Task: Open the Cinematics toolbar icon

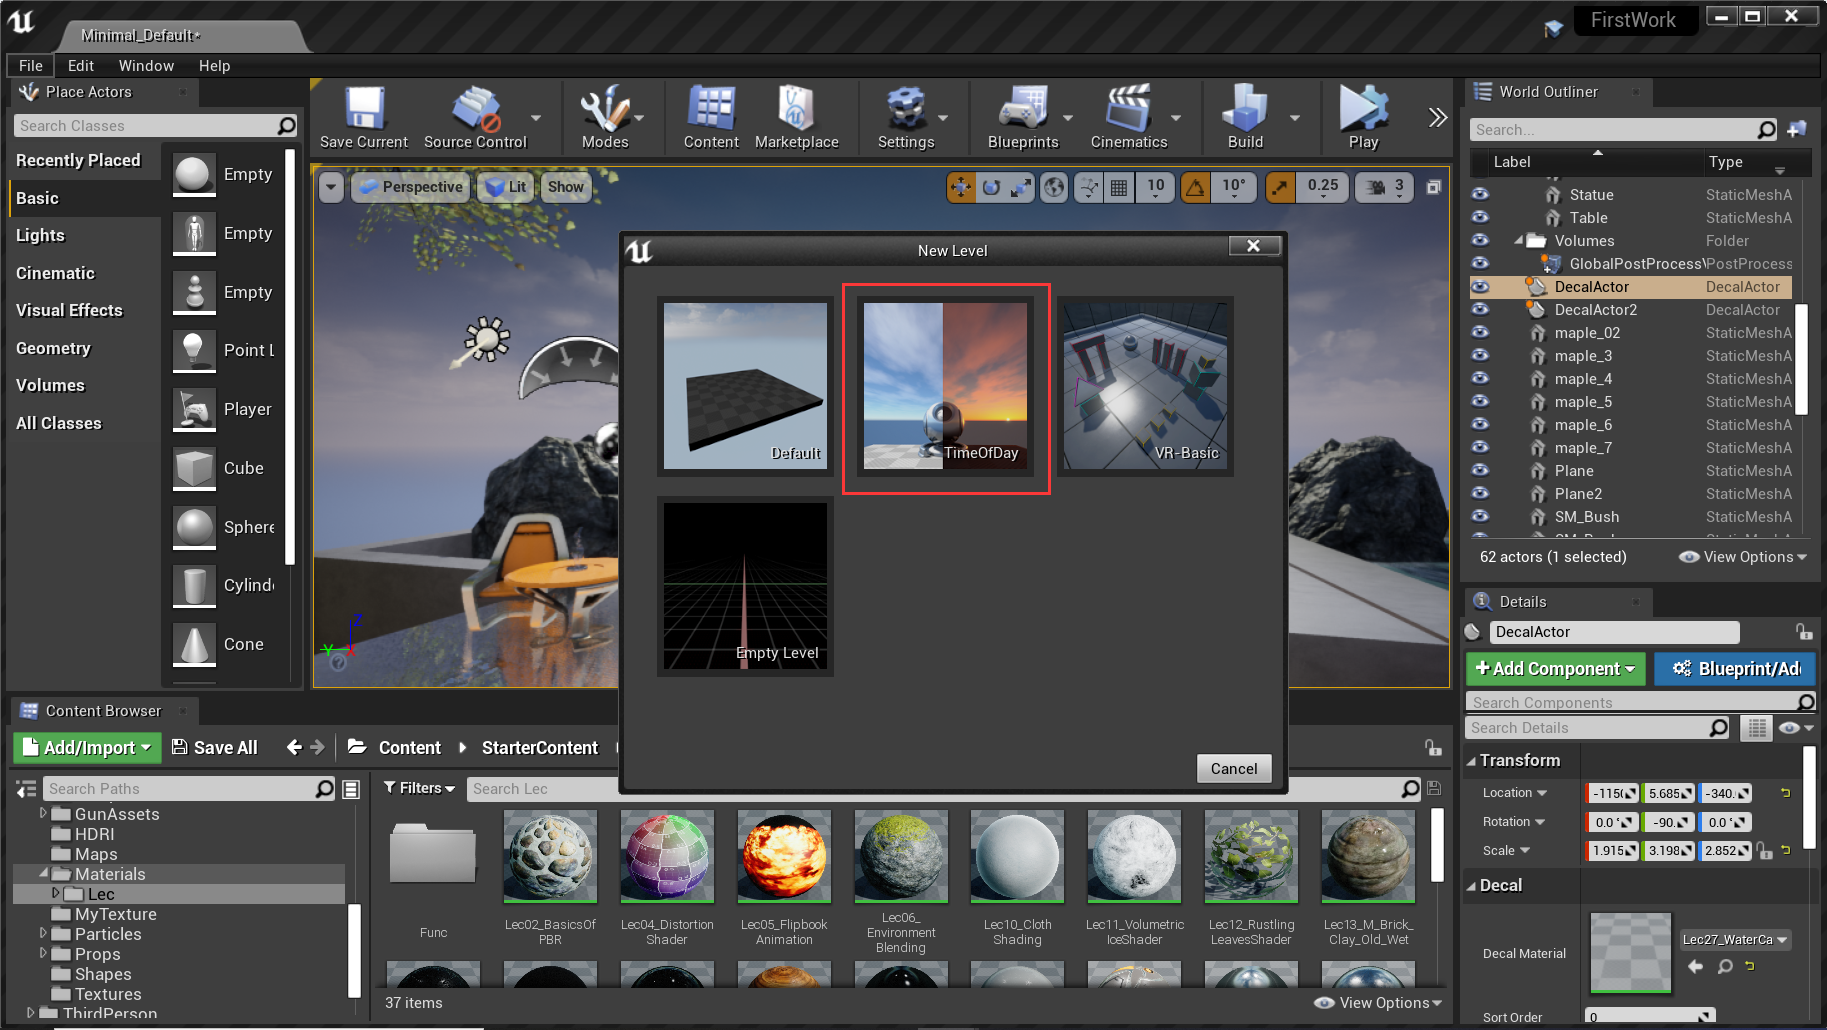Action: pyautogui.click(x=1128, y=108)
